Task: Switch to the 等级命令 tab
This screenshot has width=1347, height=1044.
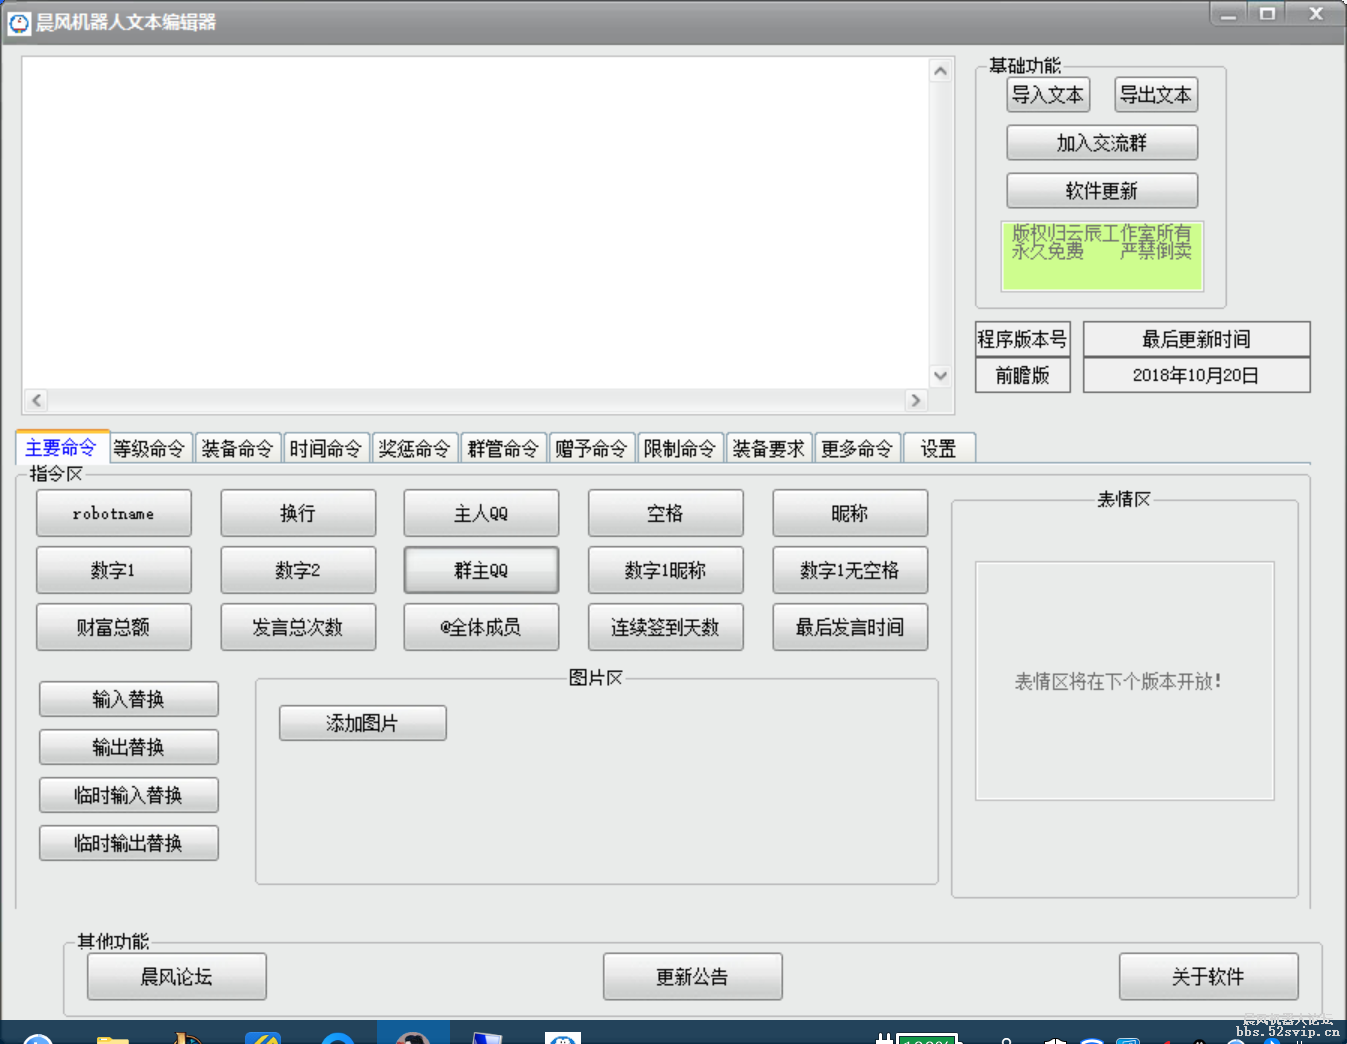Action: click(149, 449)
